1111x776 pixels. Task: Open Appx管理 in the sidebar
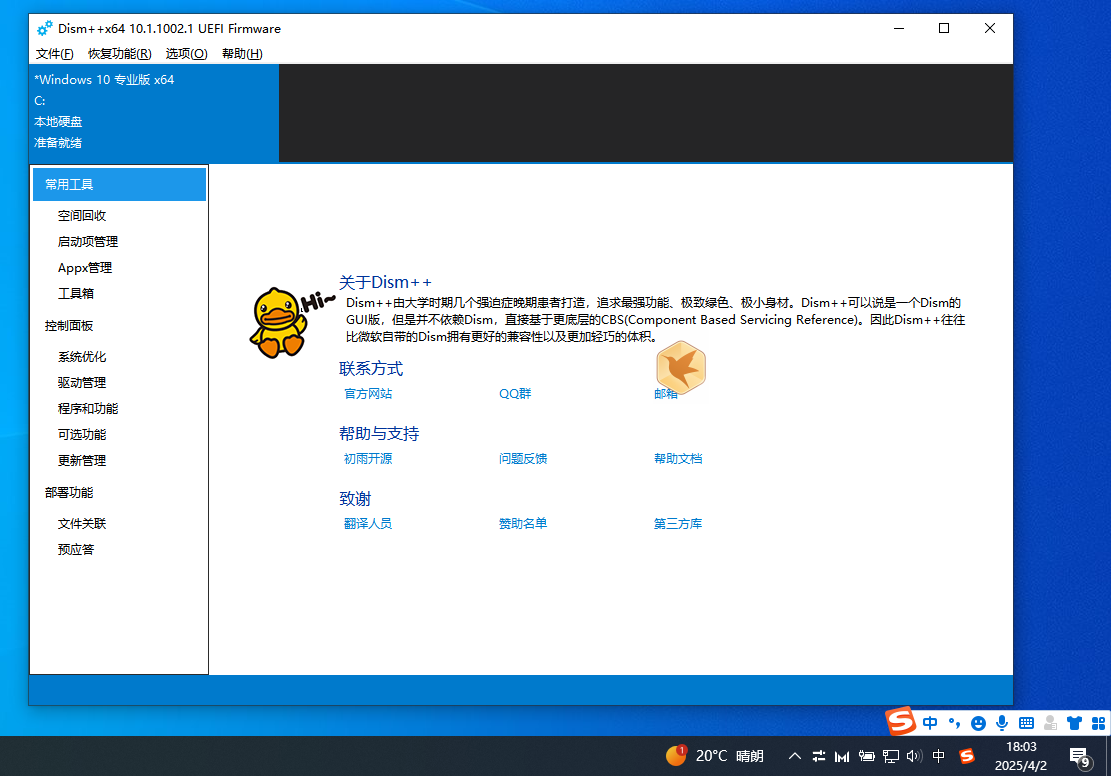pos(85,268)
